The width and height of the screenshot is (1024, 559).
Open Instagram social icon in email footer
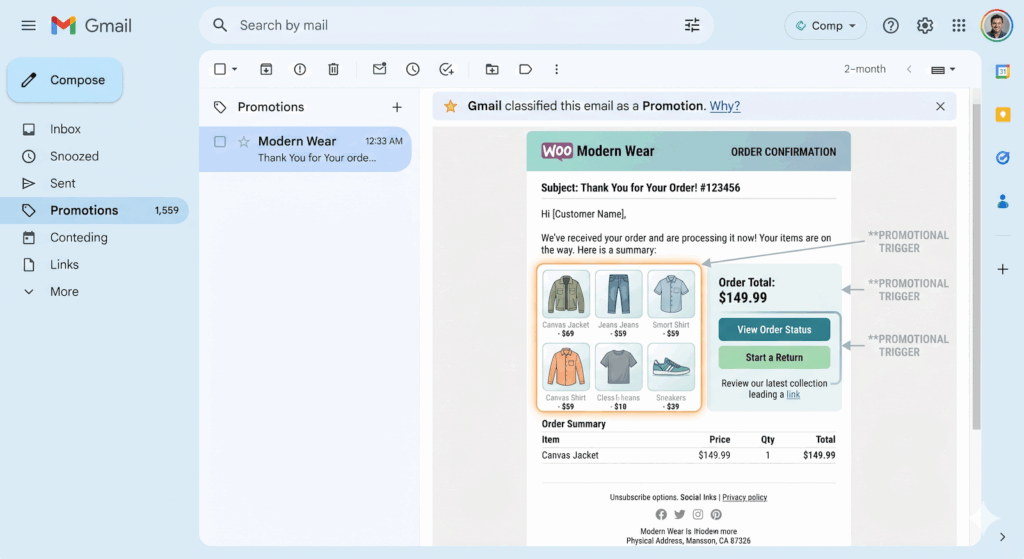coord(697,515)
